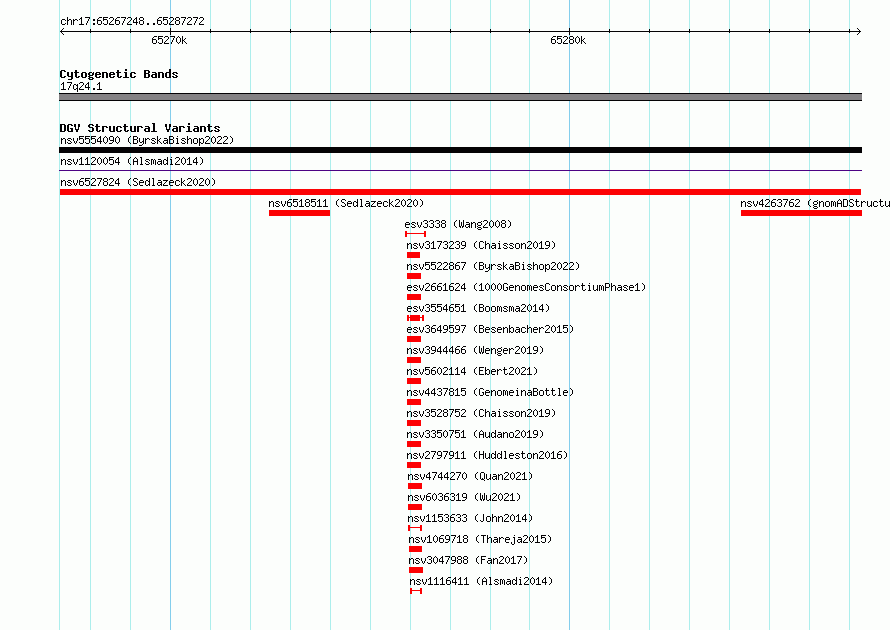890x630 pixels.
Task: Click the chr17:65267248..65287272 coordinate text
Action: pyautogui.click(x=132, y=21)
